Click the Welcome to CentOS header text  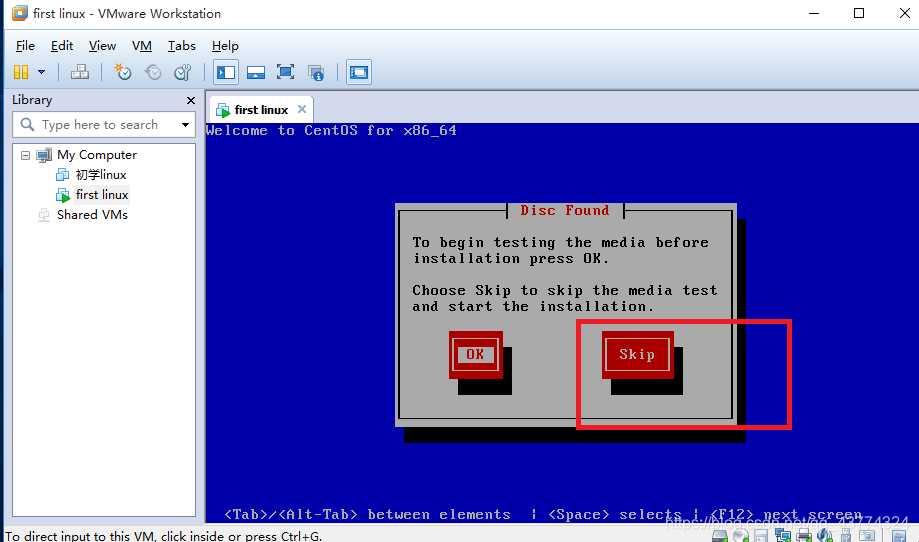[x=331, y=131]
